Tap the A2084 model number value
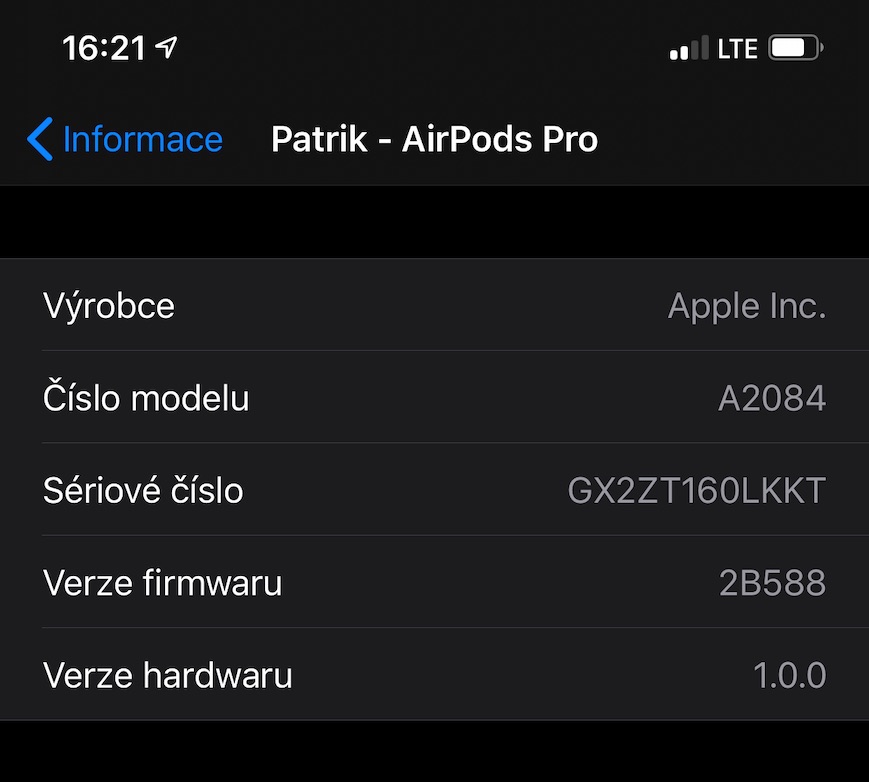Image resolution: width=869 pixels, height=782 pixels. (772, 398)
